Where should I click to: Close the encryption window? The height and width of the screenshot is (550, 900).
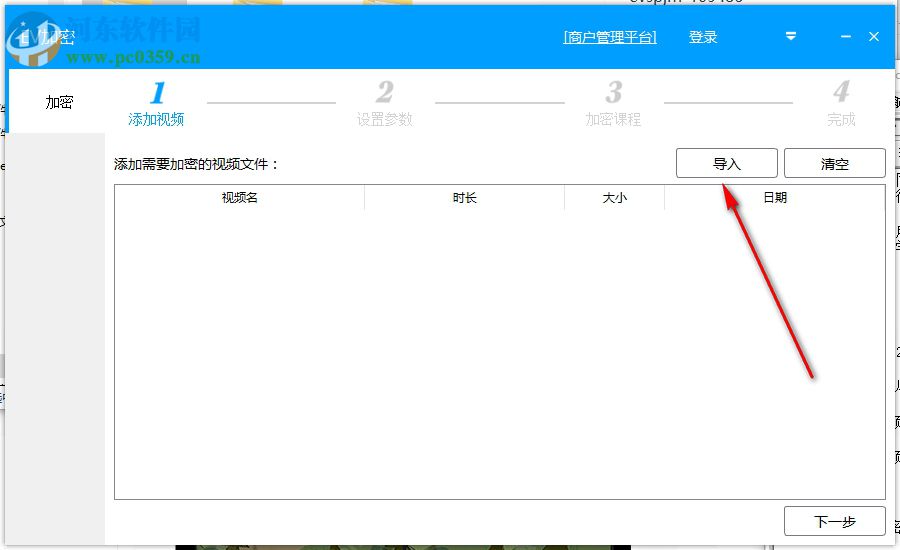point(874,37)
